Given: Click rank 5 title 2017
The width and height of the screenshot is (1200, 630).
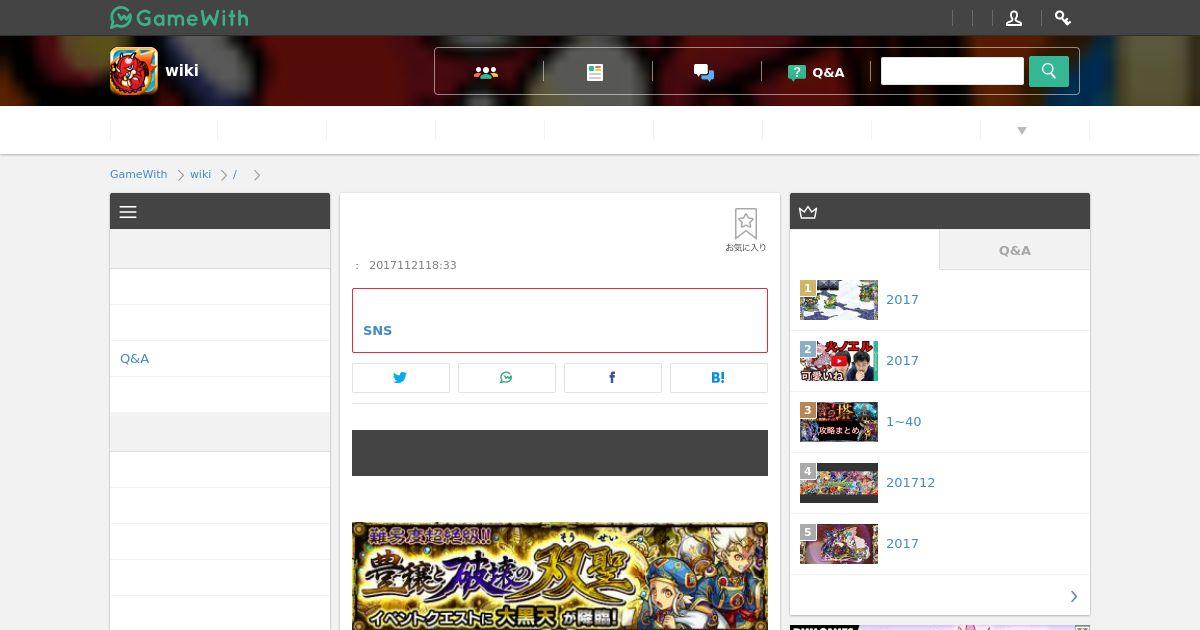Looking at the screenshot, I should click(x=902, y=544).
